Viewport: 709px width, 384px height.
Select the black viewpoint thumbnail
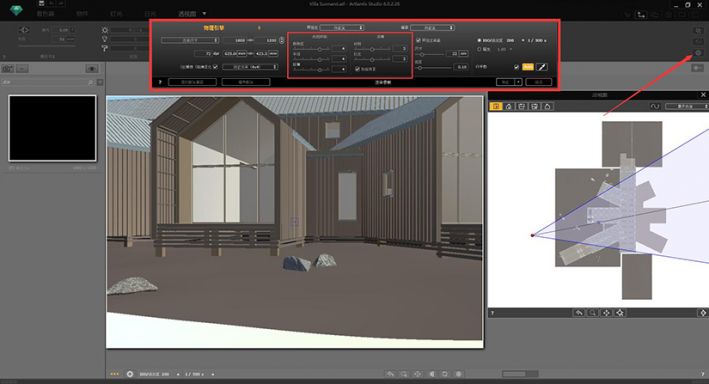coord(52,128)
